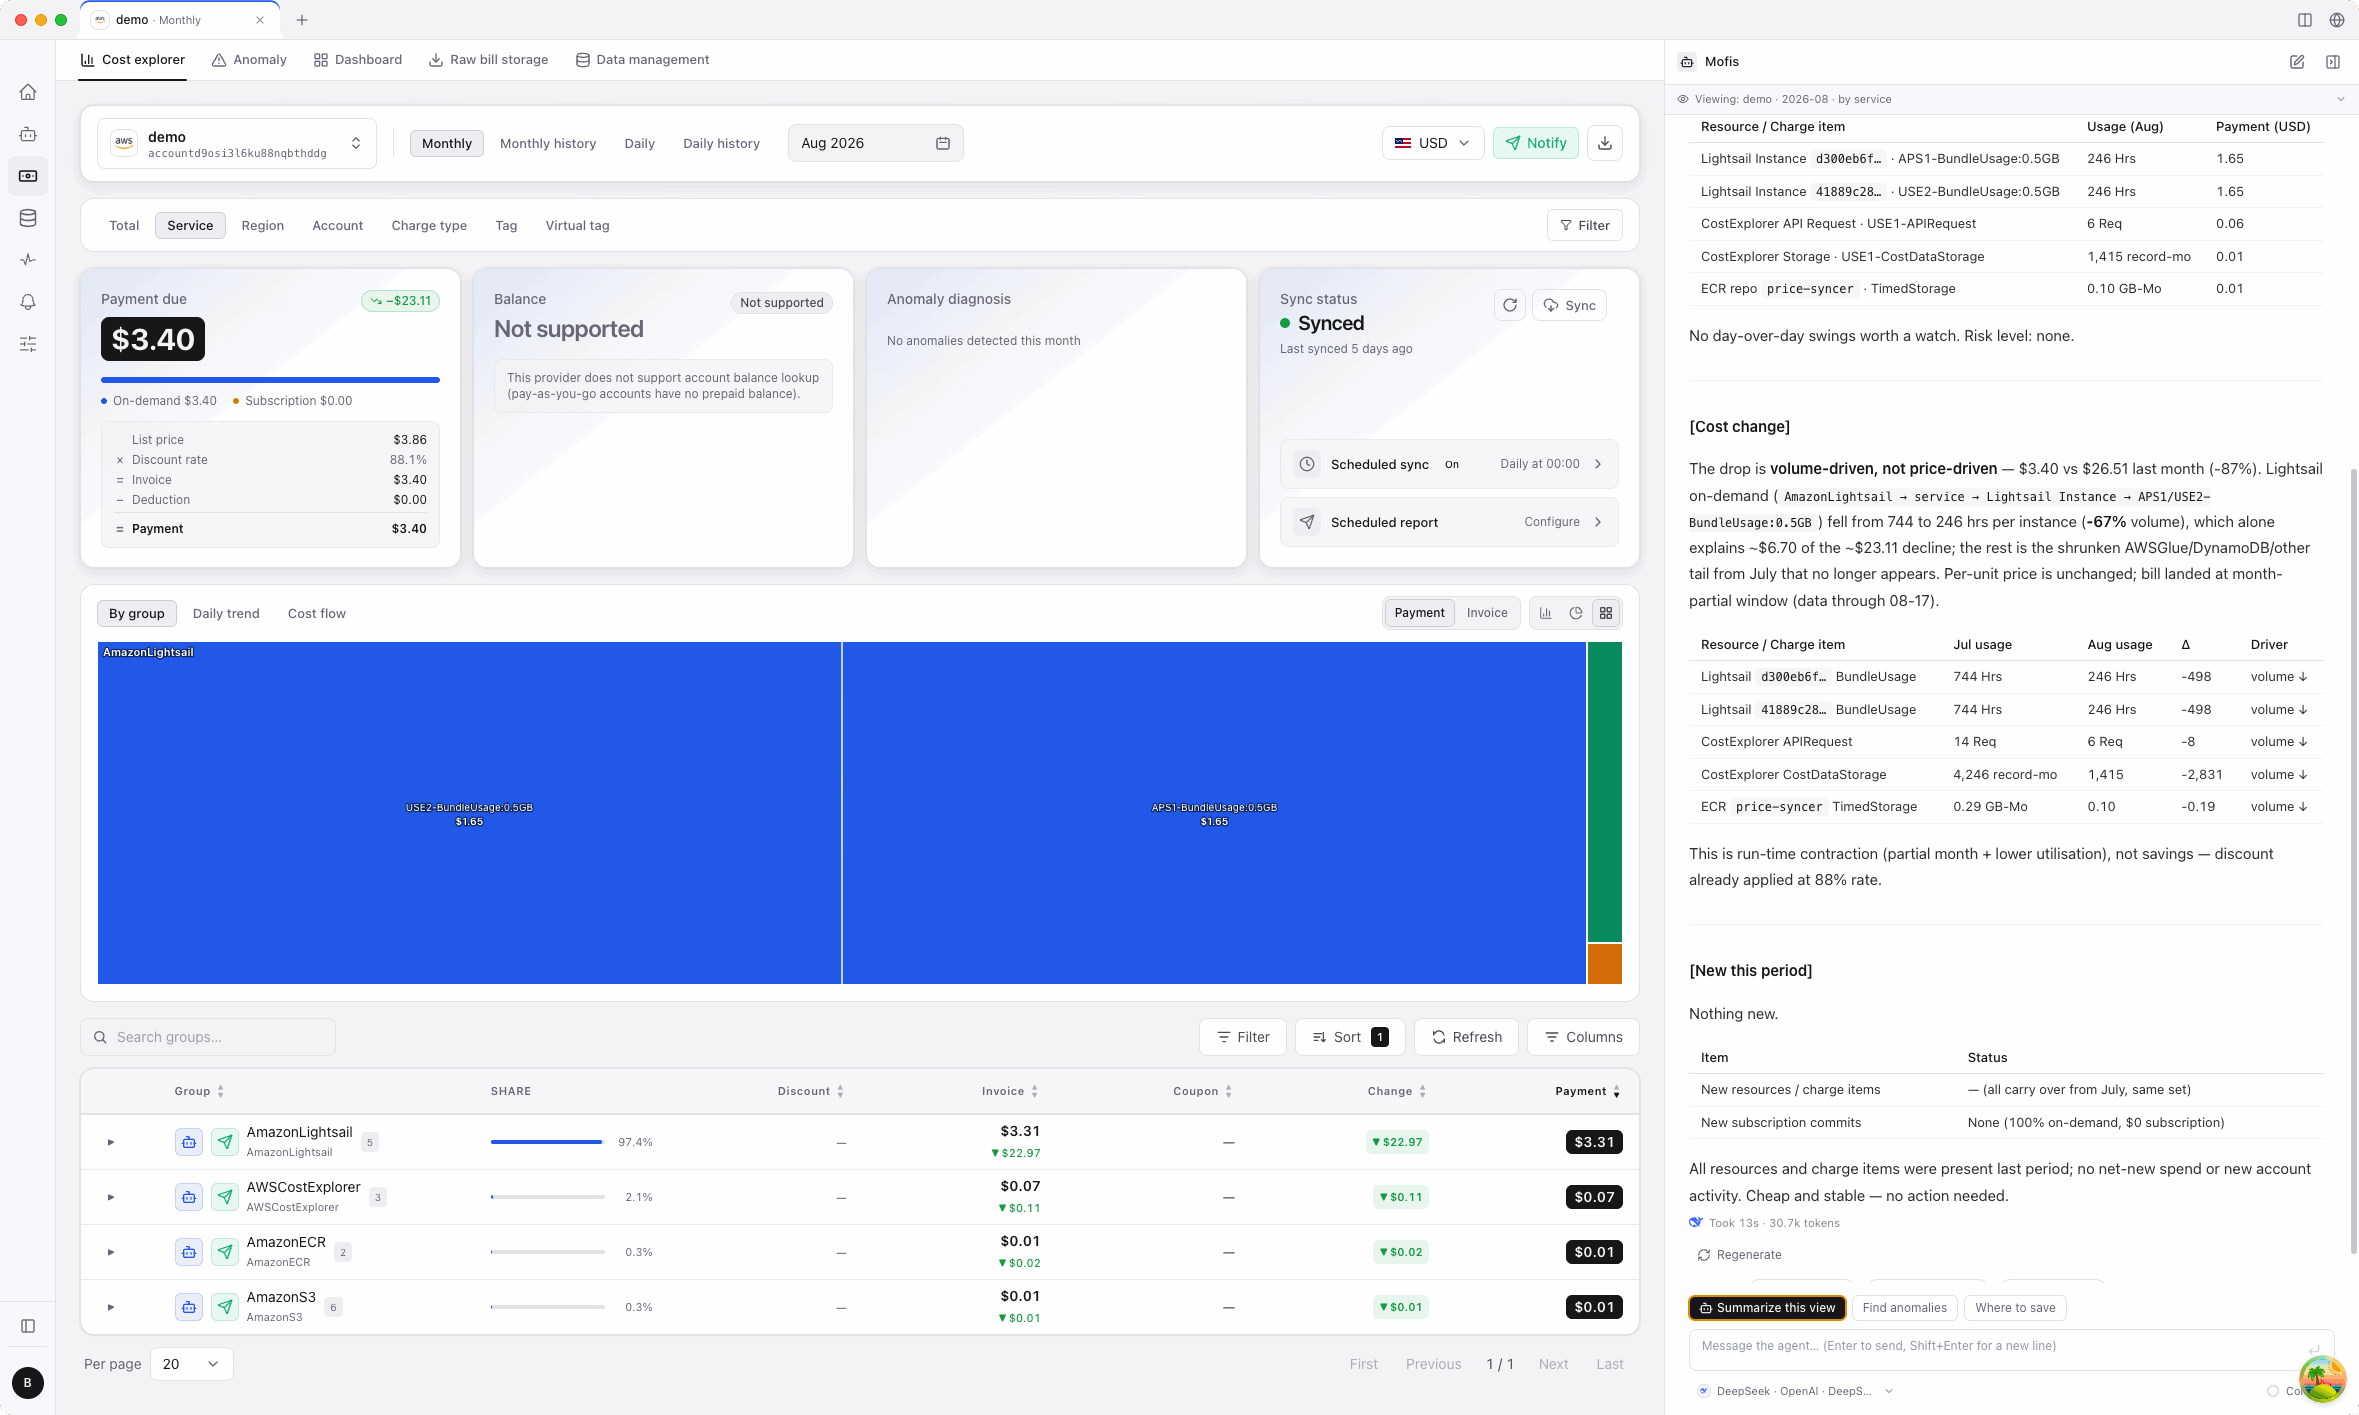The width and height of the screenshot is (2359, 1415).
Task: Click the AmazonECR row notify send icon
Action: point(225,1252)
